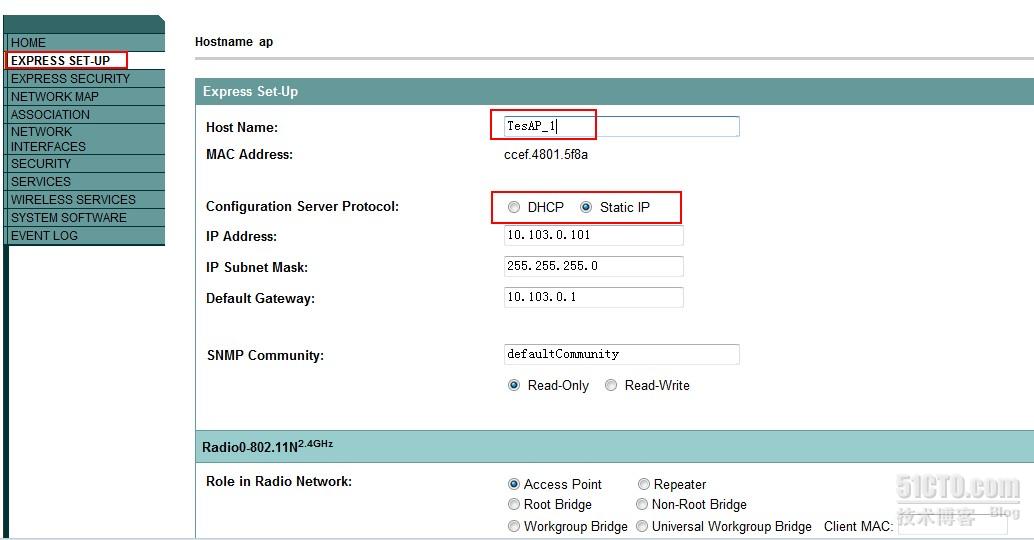Click the IP Subnet Mask field
1034x540 pixels.
click(593, 266)
